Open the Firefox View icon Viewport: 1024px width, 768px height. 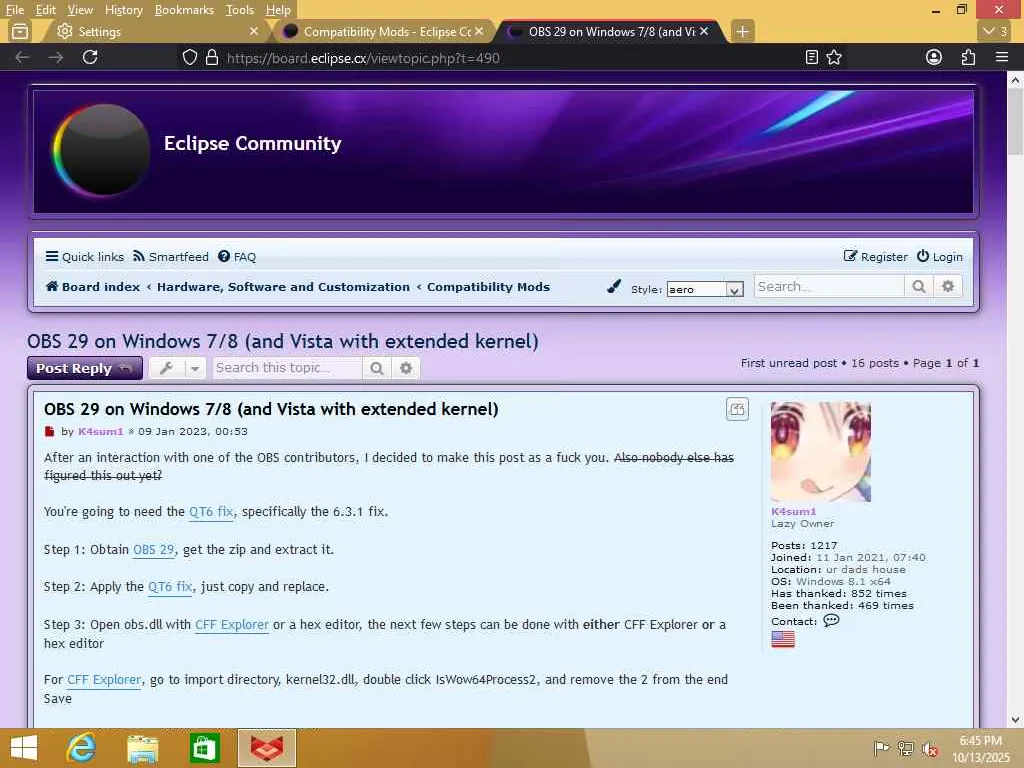(x=20, y=31)
